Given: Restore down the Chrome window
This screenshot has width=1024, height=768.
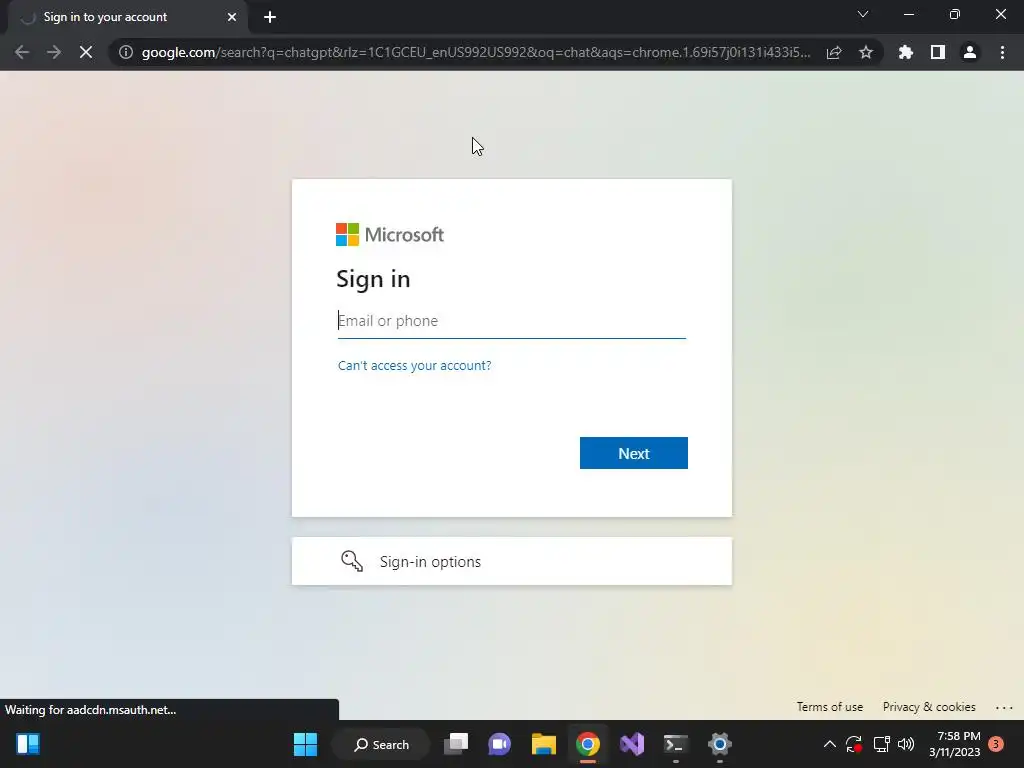Looking at the screenshot, I should pos(955,14).
